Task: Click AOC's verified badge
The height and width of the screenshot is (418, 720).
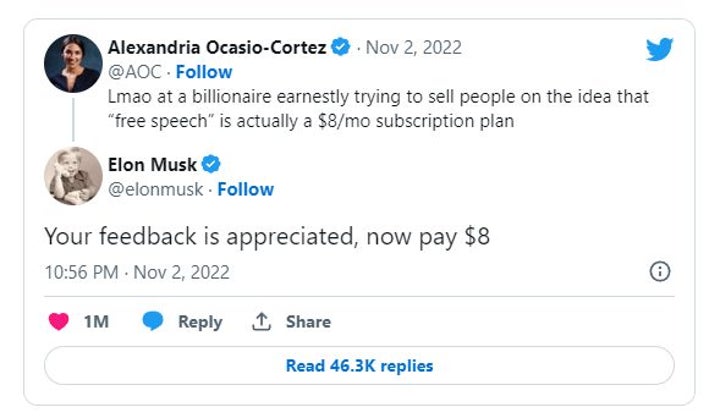Action: point(342,47)
